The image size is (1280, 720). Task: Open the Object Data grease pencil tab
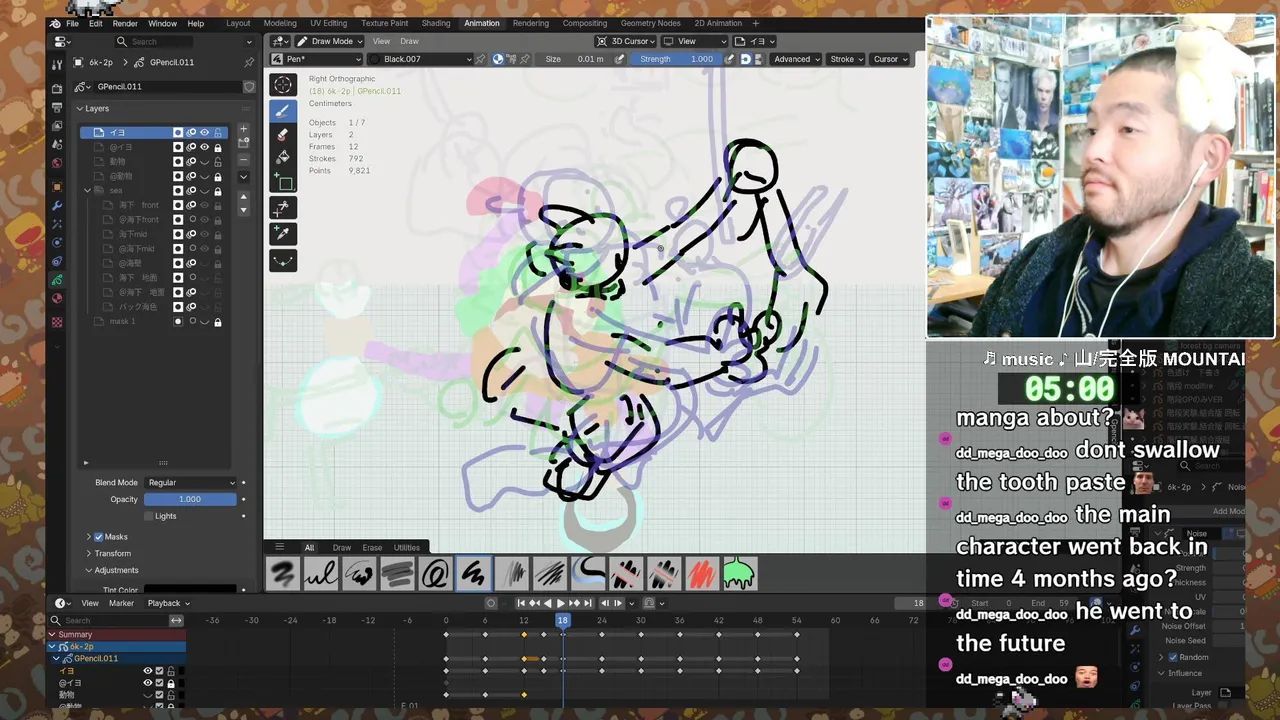57,279
